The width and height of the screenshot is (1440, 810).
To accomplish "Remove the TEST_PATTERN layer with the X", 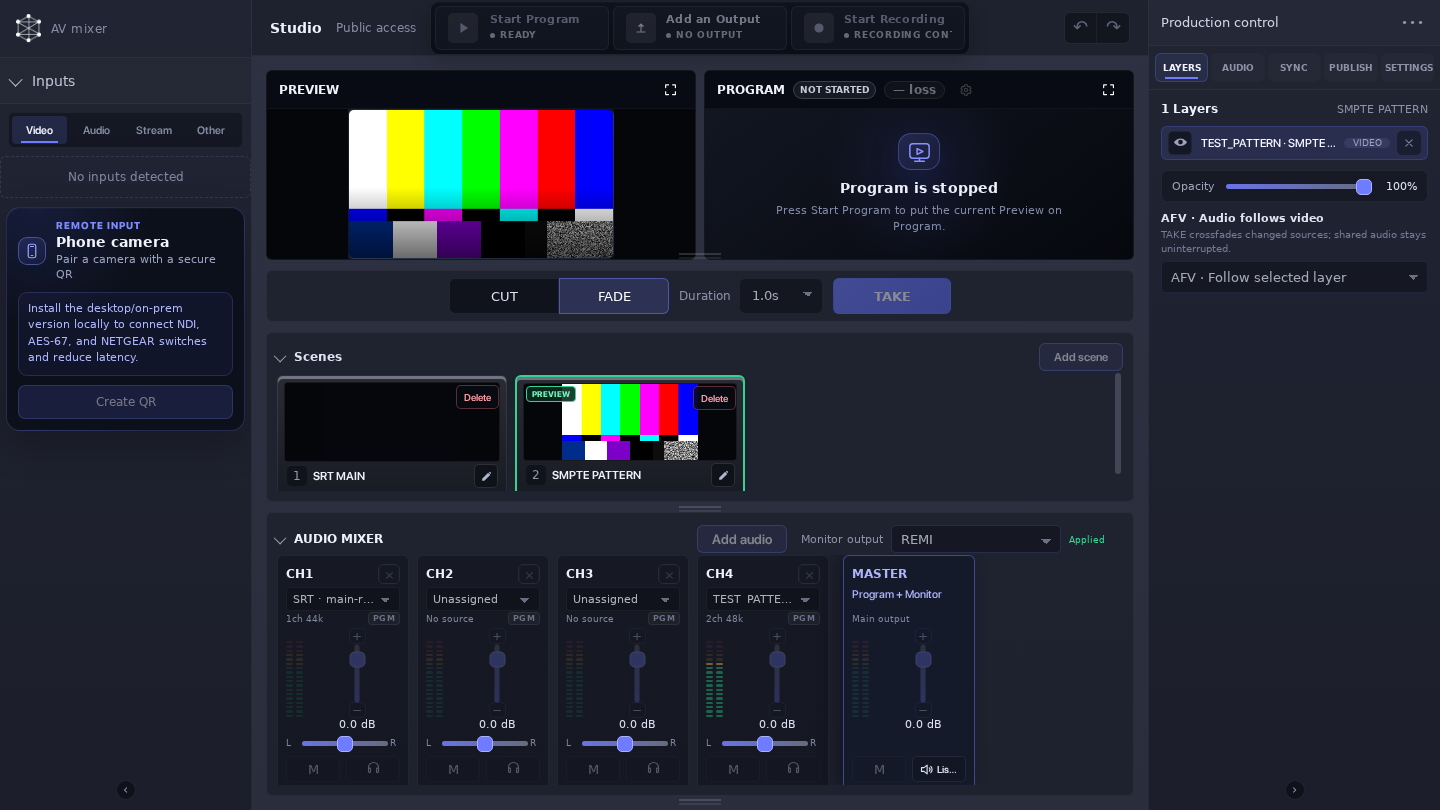I will (x=1409, y=143).
